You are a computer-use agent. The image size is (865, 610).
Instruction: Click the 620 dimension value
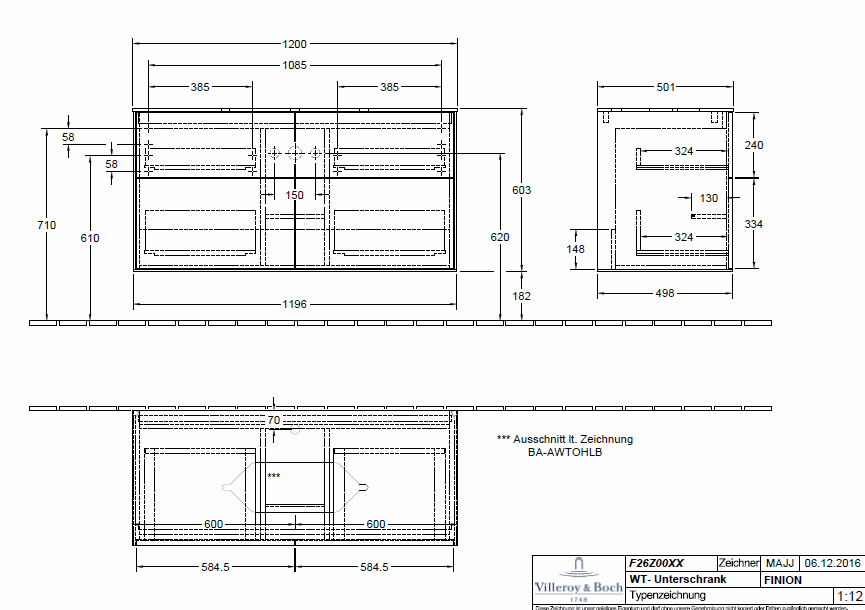coord(500,237)
